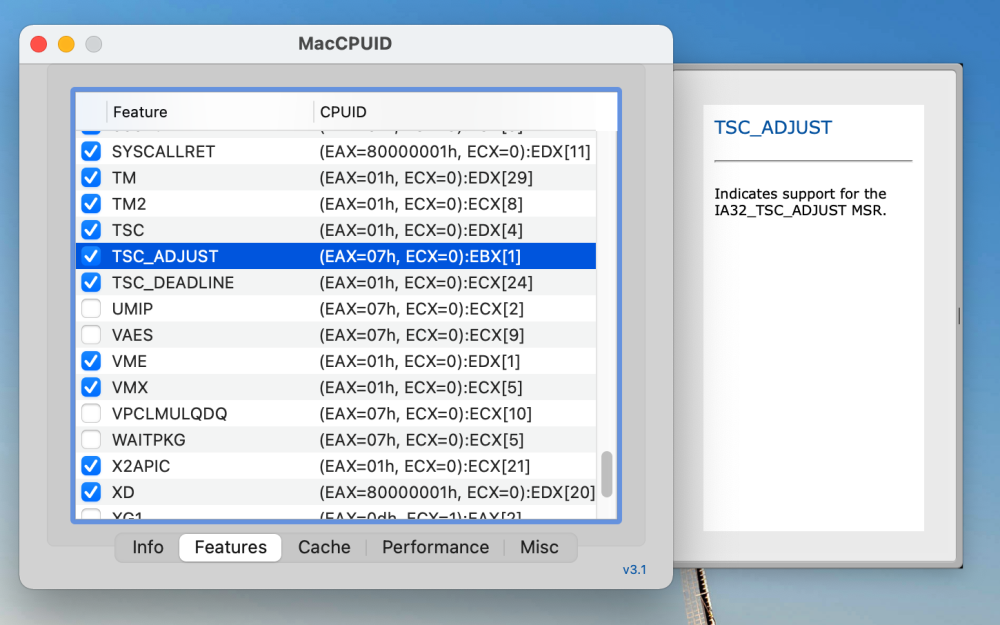Select the TM2 feature name
Image resolution: width=1000 pixels, height=625 pixels.
tap(129, 203)
